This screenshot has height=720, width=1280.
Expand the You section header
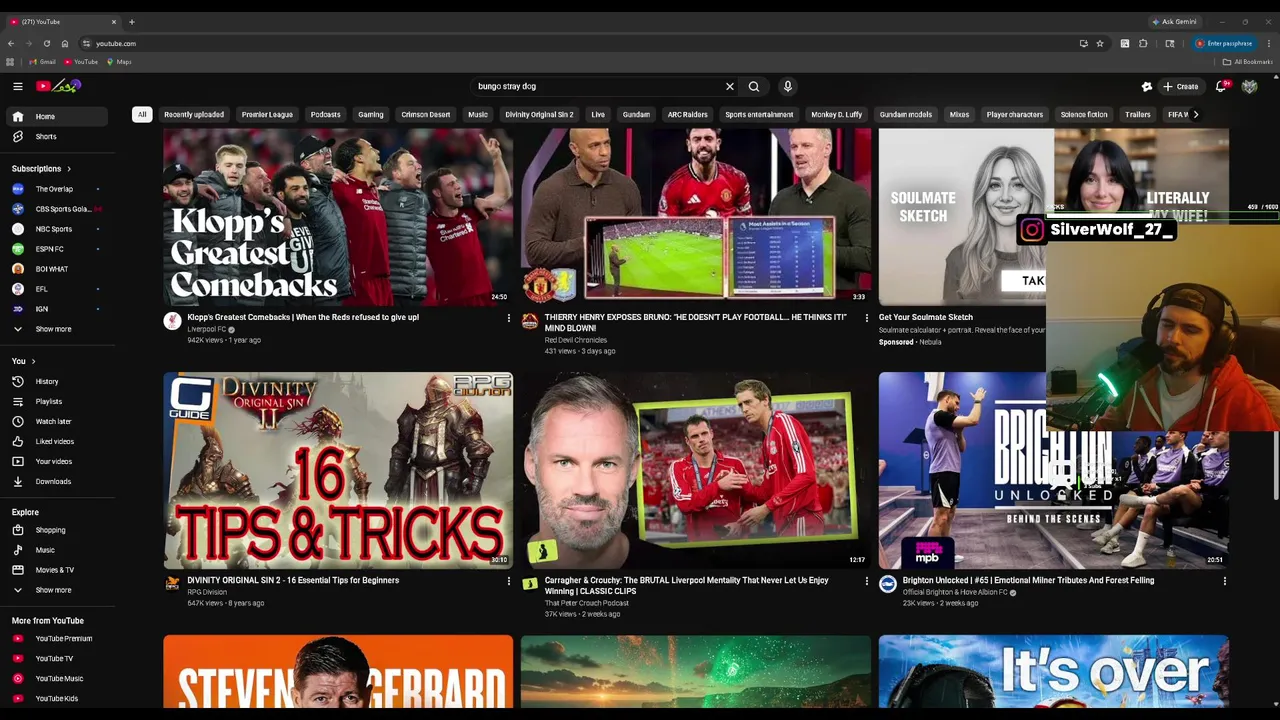click(24, 361)
